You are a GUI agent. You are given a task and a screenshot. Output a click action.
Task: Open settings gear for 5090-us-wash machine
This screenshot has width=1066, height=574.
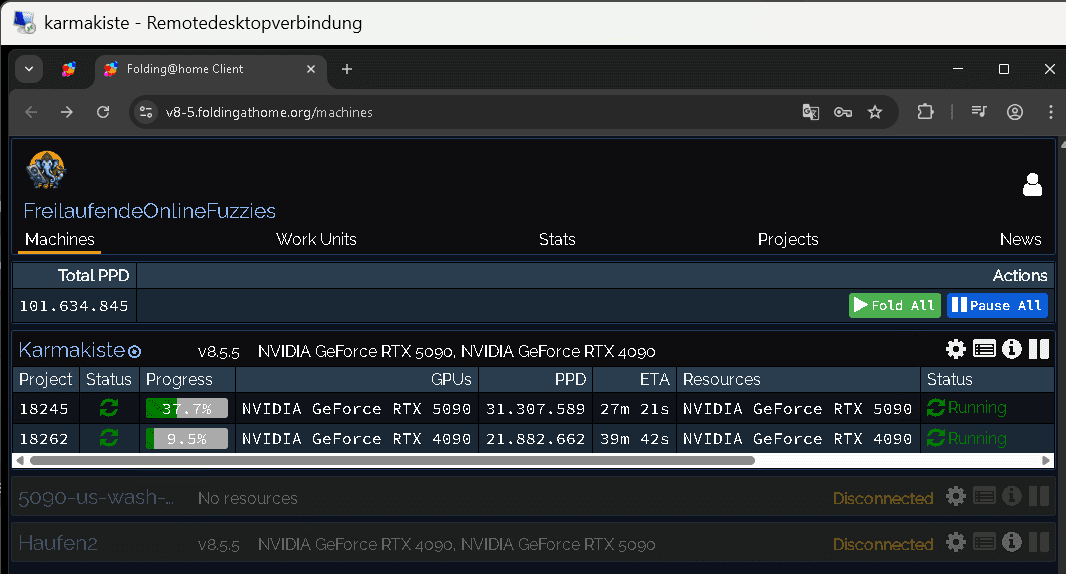click(x=956, y=496)
